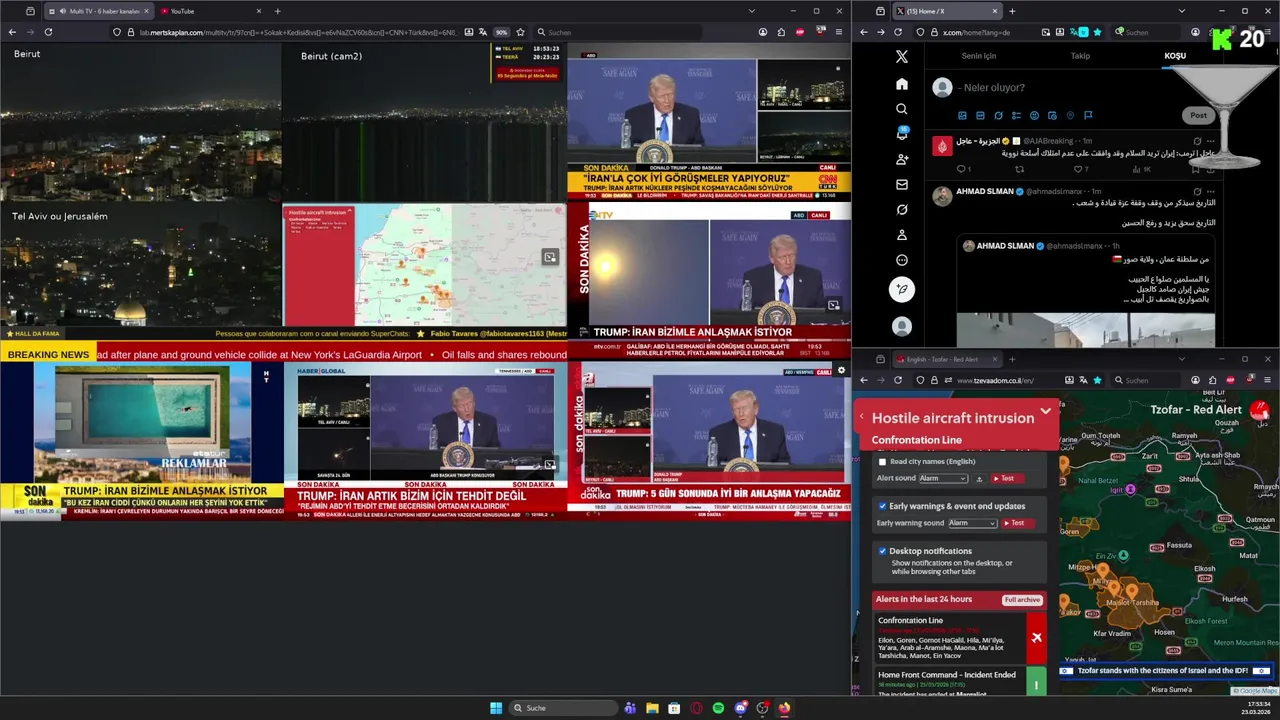
Task: Bookmark the Multi TV page star
Action: 520,32
